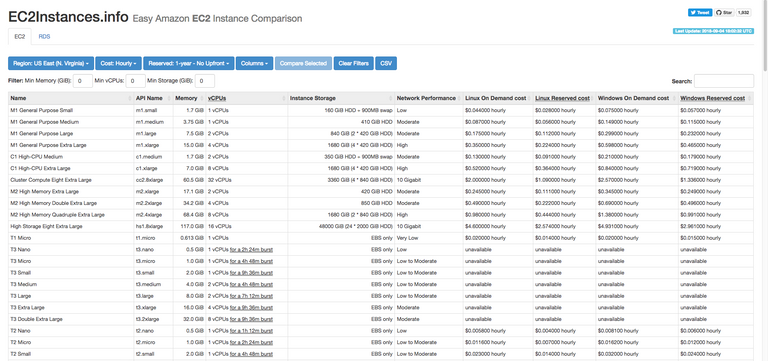Select M2 High Memory Quadruple Extra Large row
The image size is (768, 361).
pos(381,215)
